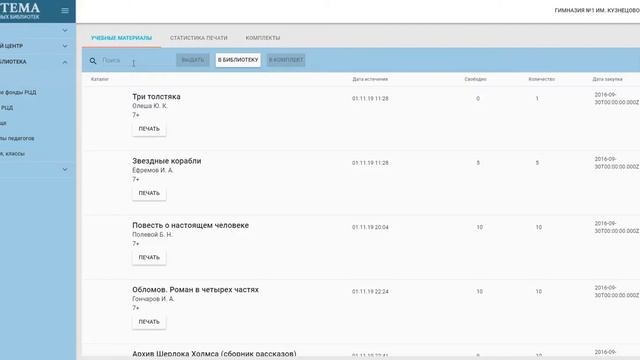This screenshot has height=360, width=640.
Task: Switch to Комплекты tab
Action: 263,38
